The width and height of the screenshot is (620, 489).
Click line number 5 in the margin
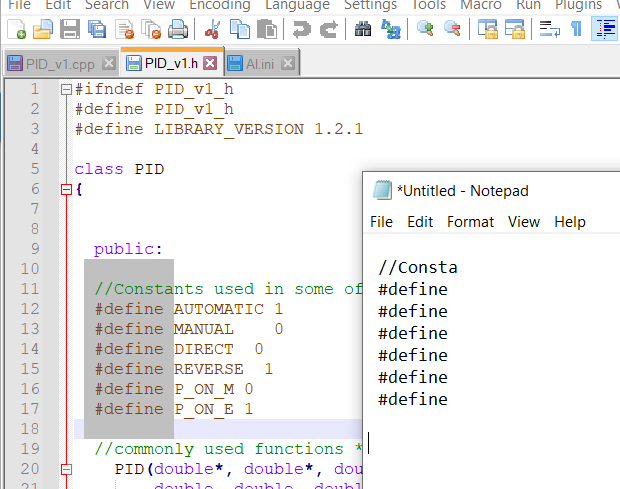pyautogui.click(x=35, y=169)
